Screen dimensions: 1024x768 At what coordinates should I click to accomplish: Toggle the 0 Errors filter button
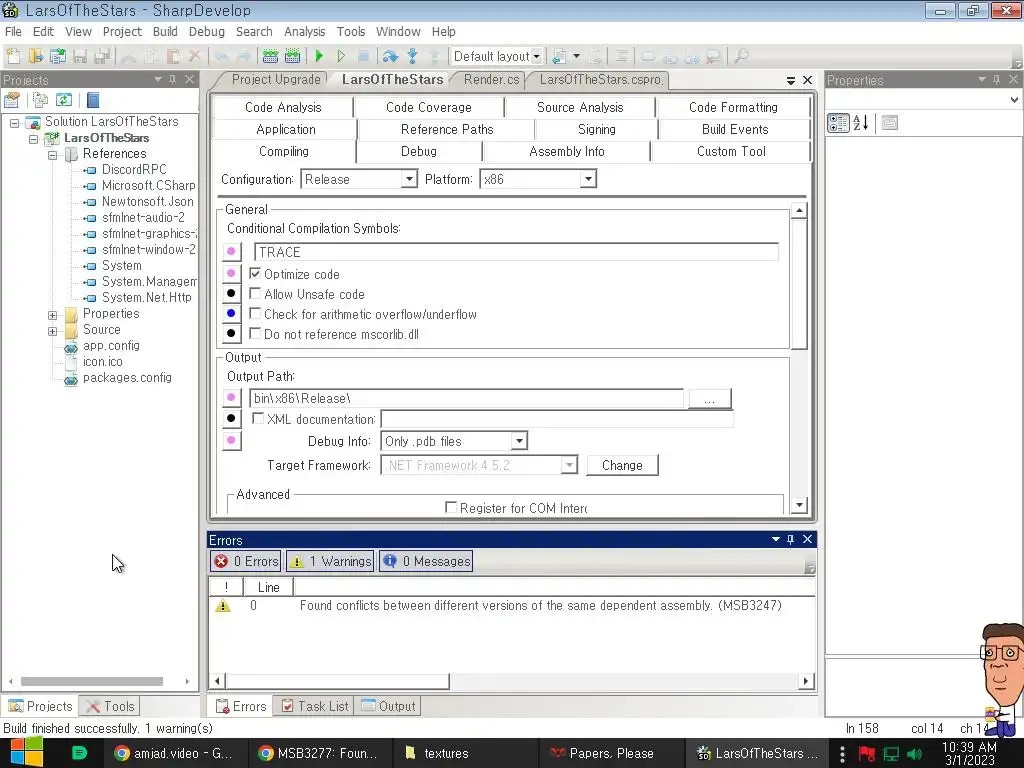[246, 561]
